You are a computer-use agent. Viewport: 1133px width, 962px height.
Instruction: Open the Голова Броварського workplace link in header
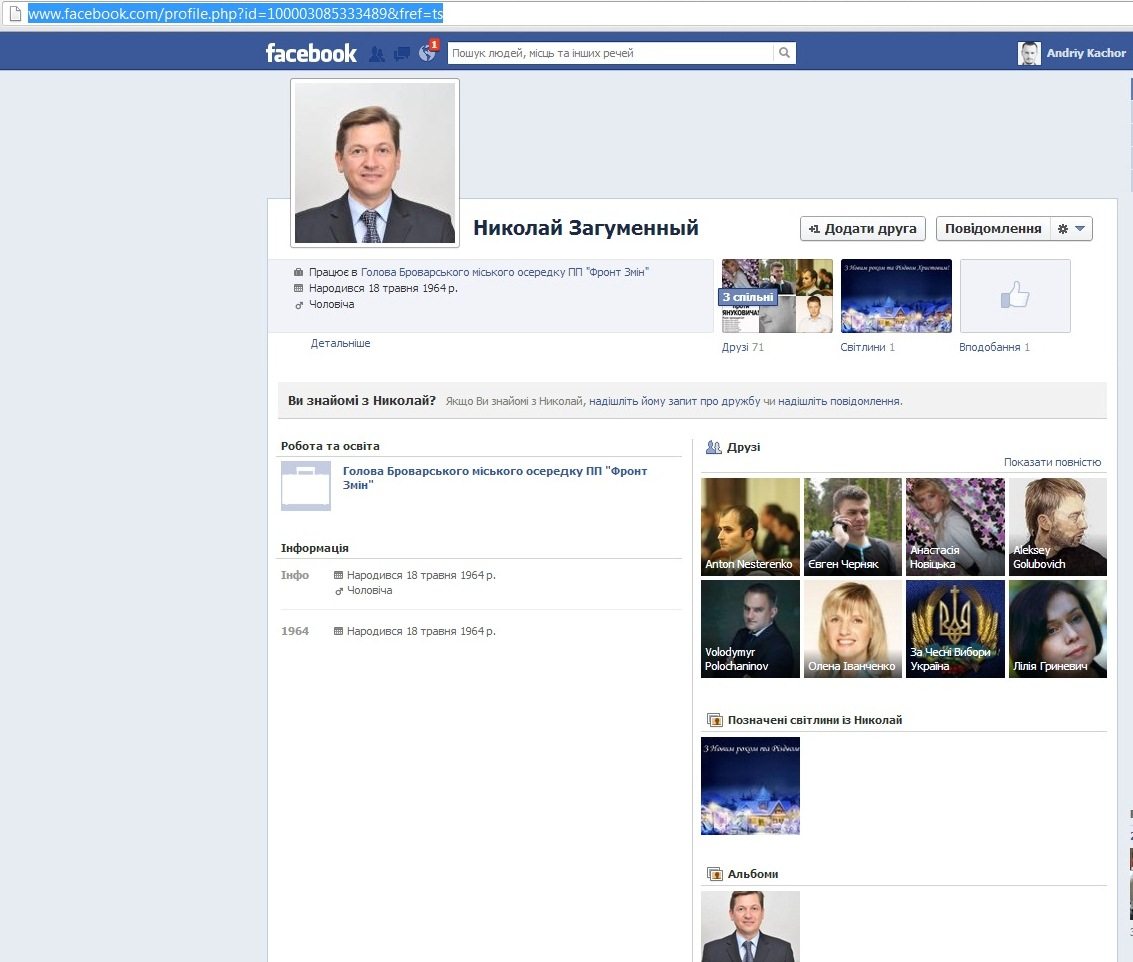[x=505, y=272]
